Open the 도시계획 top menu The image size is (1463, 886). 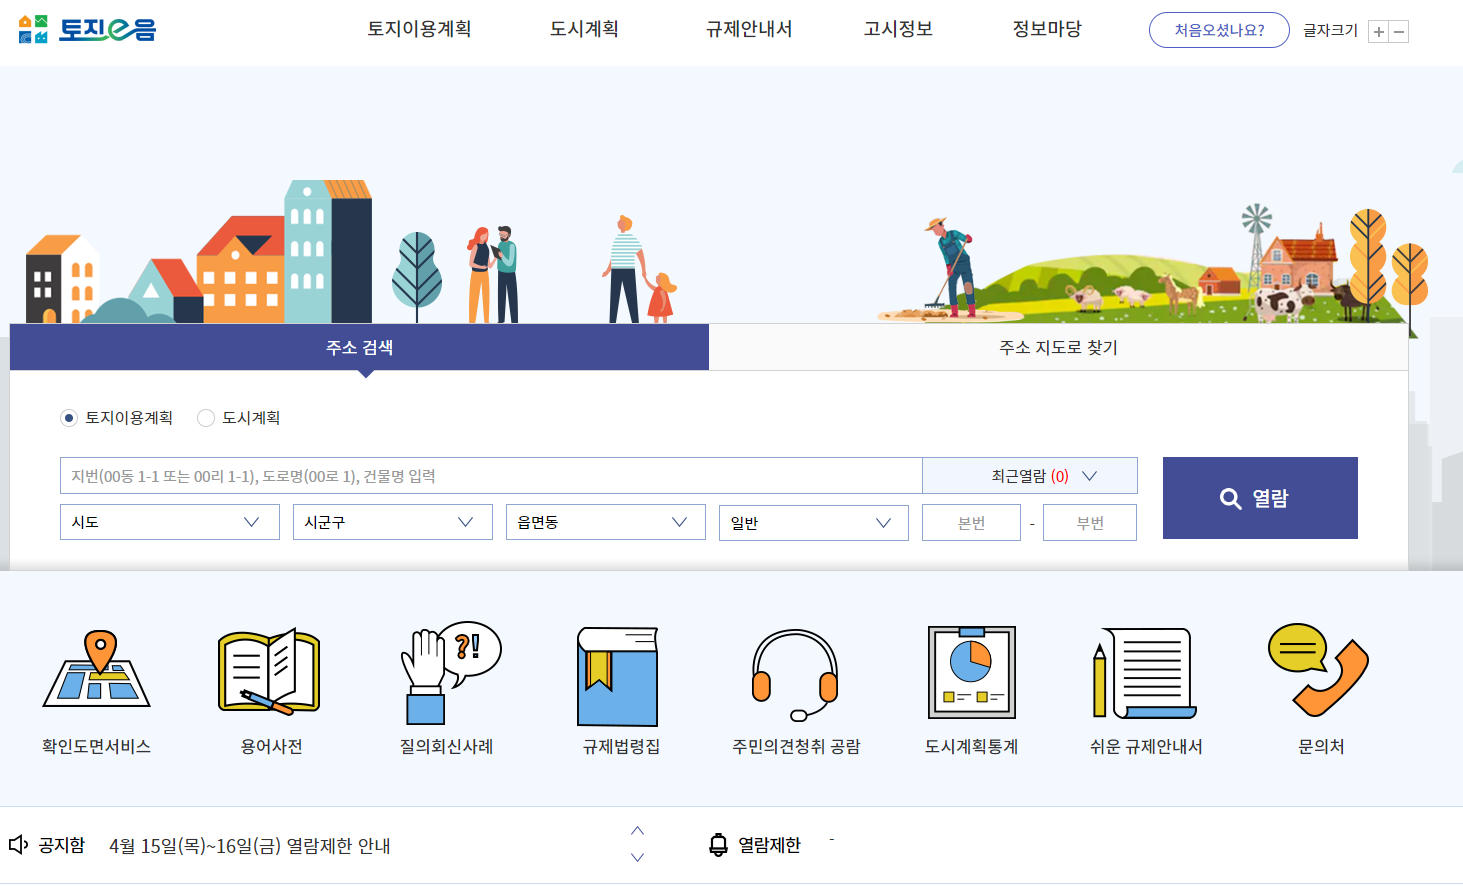(x=584, y=29)
